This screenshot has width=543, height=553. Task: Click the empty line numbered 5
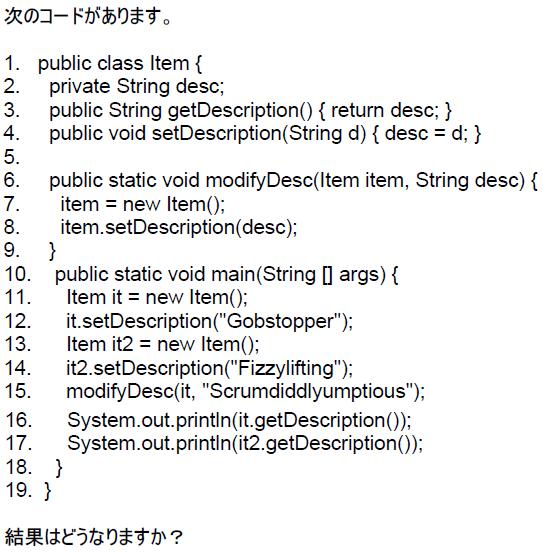coord(12,157)
